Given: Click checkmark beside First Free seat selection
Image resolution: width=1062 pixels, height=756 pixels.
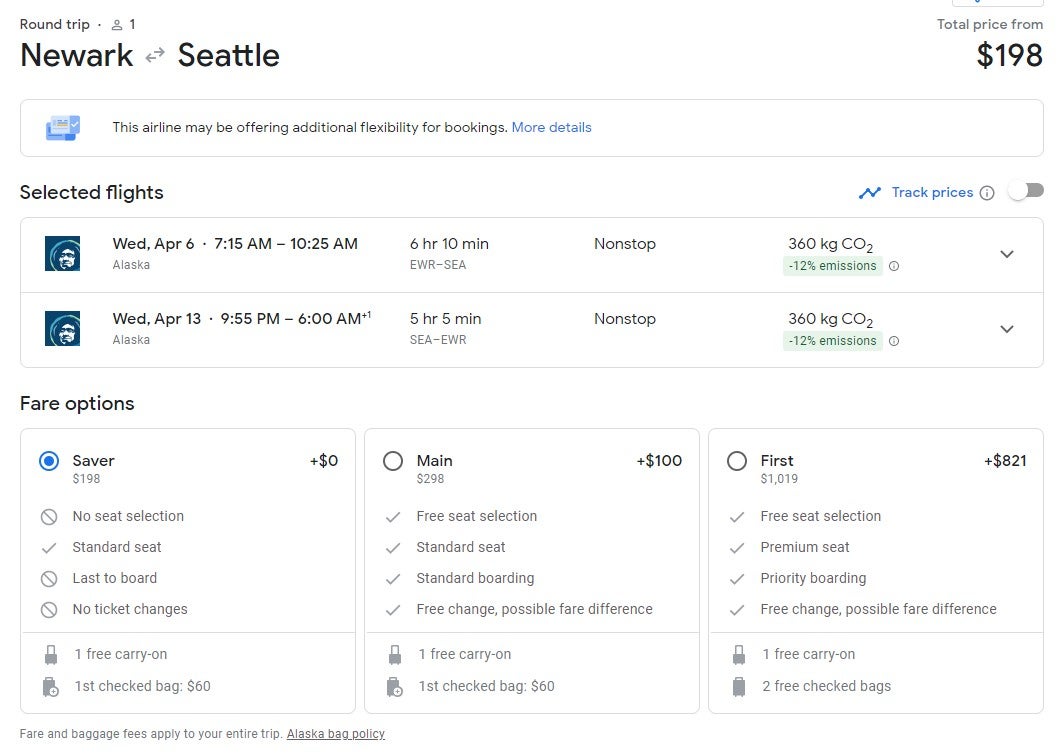Looking at the screenshot, I should click(737, 517).
